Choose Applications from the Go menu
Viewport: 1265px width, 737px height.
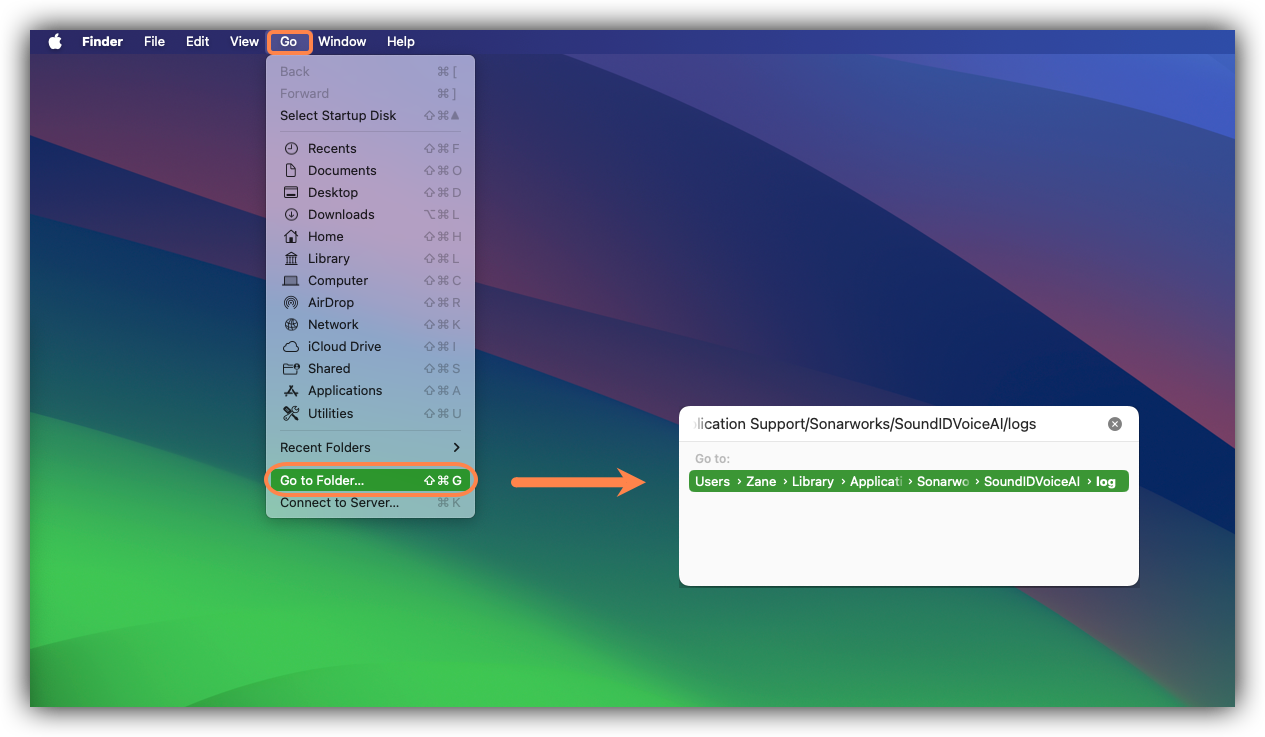(x=370, y=391)
